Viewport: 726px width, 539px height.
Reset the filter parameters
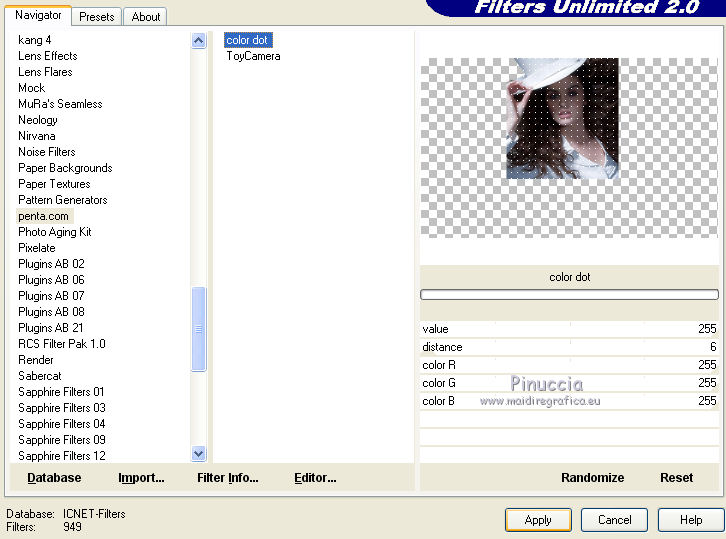[676, 477]
